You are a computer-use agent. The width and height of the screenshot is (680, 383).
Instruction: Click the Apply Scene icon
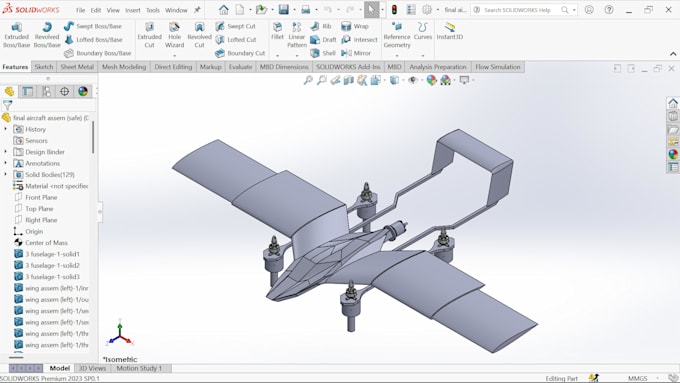point(445,80)
